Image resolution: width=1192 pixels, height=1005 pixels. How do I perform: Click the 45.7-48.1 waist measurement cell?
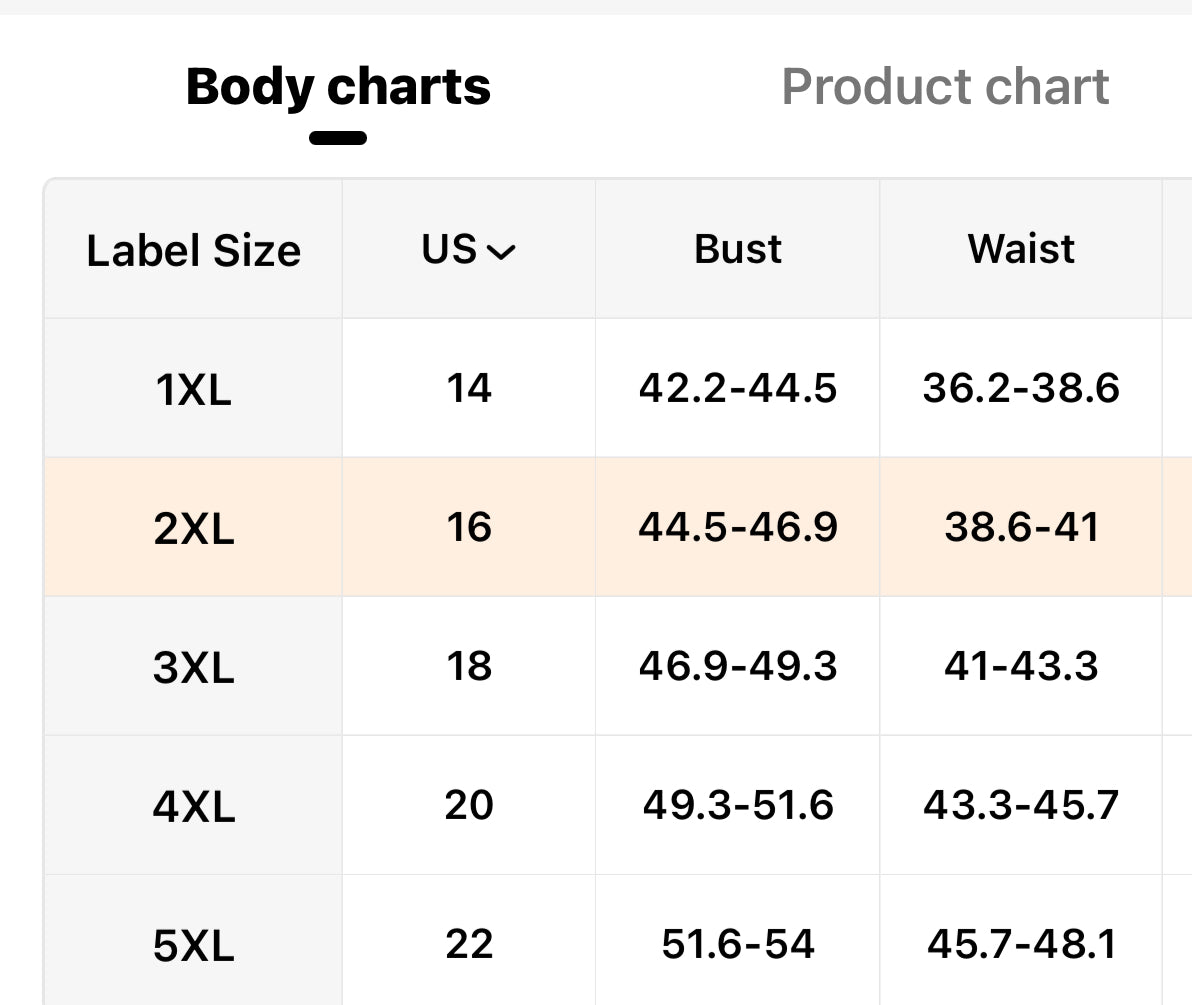coord(1021,944)
